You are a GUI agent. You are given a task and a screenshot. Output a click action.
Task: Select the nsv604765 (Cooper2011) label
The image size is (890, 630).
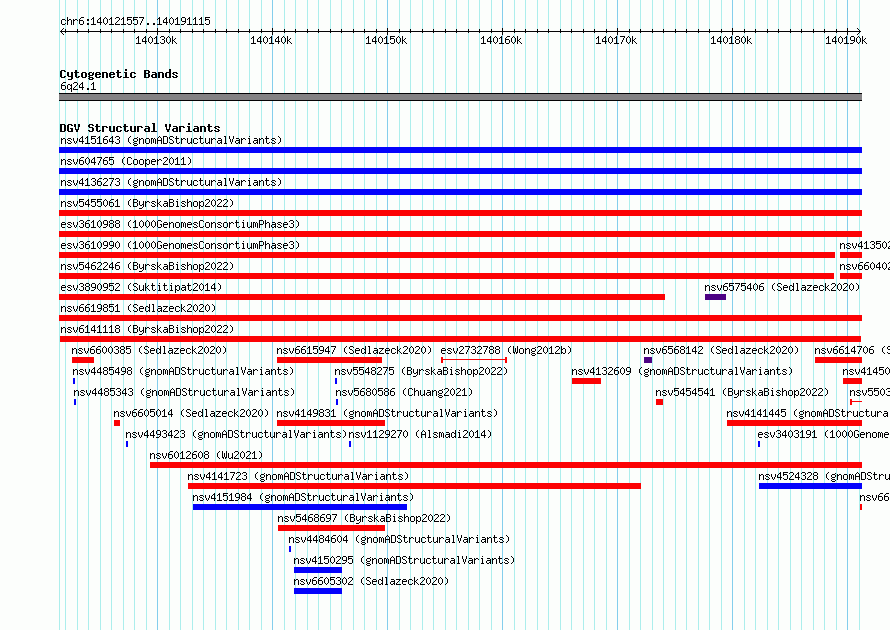[126, 161]
